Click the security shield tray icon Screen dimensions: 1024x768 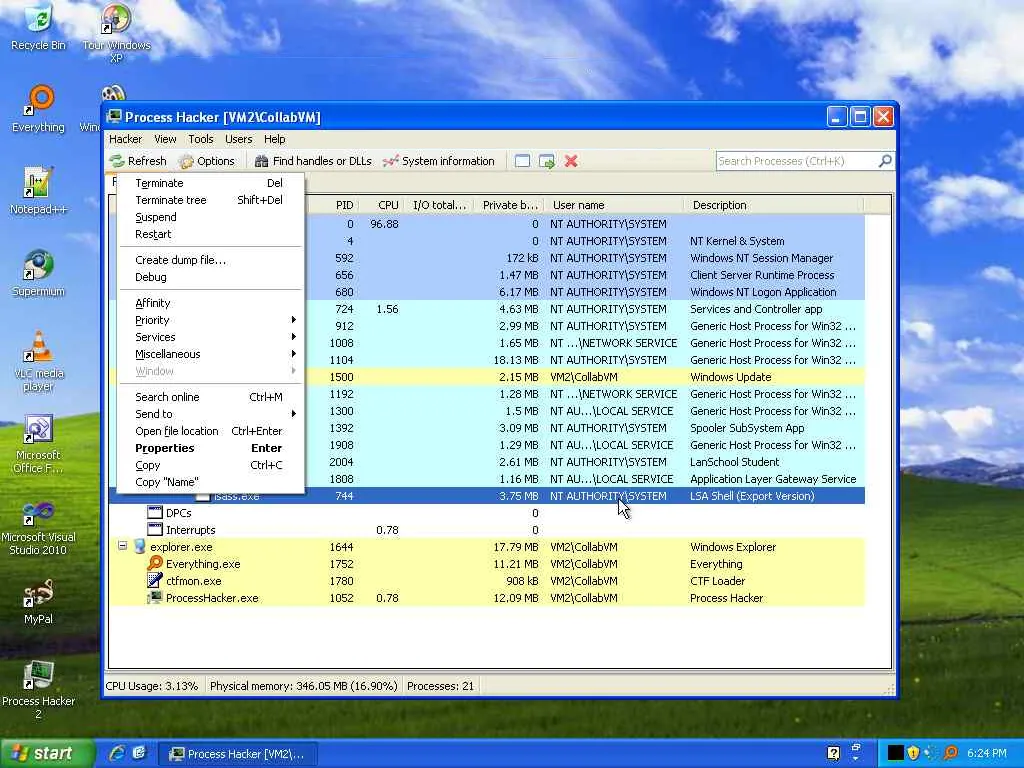click(x=913, y=753)
